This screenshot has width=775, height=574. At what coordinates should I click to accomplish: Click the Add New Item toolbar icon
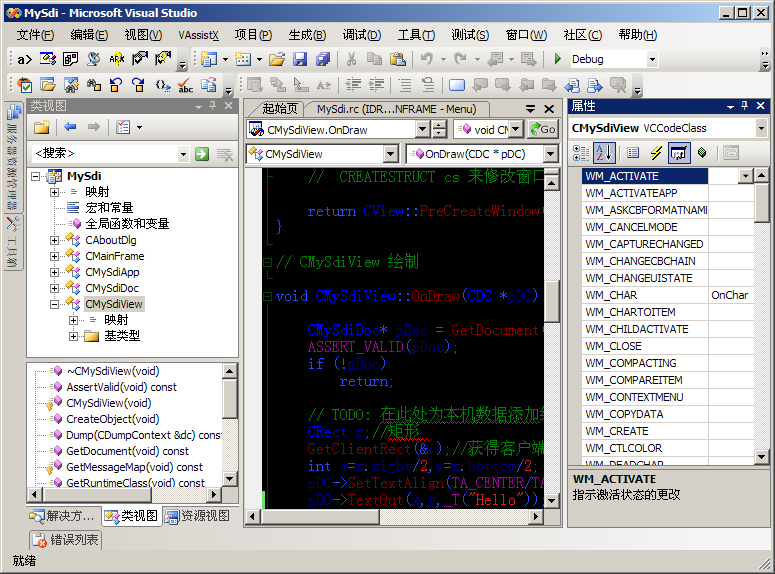point(243,59)
